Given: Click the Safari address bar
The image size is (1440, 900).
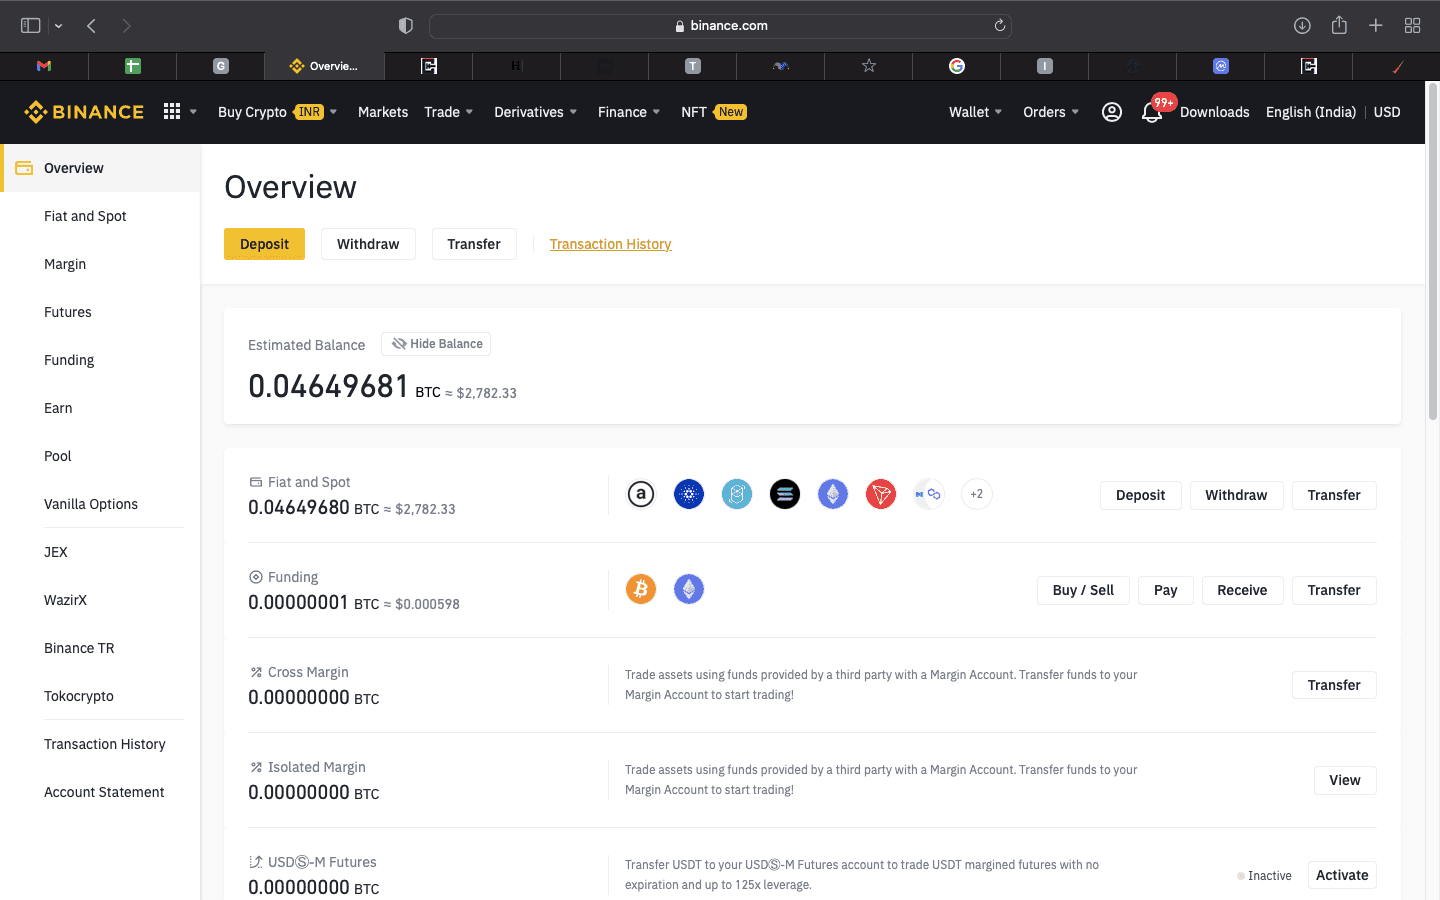Looking at the screenshot, I should pos(720,26).
